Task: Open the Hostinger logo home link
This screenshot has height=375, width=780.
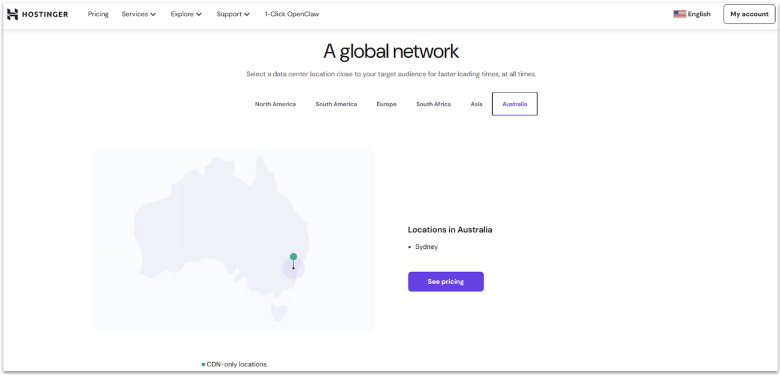Action: click(37, 14)
